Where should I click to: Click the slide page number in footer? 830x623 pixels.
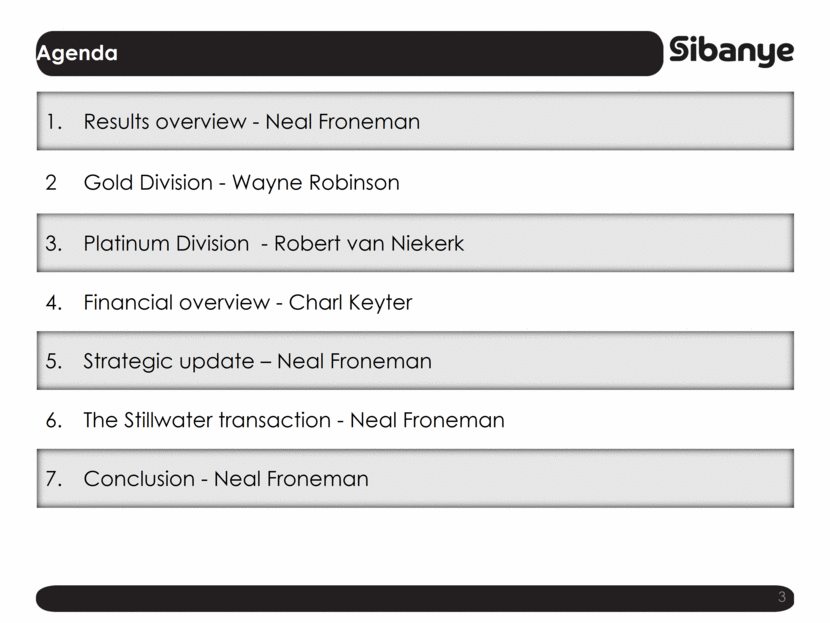[782, 598]
